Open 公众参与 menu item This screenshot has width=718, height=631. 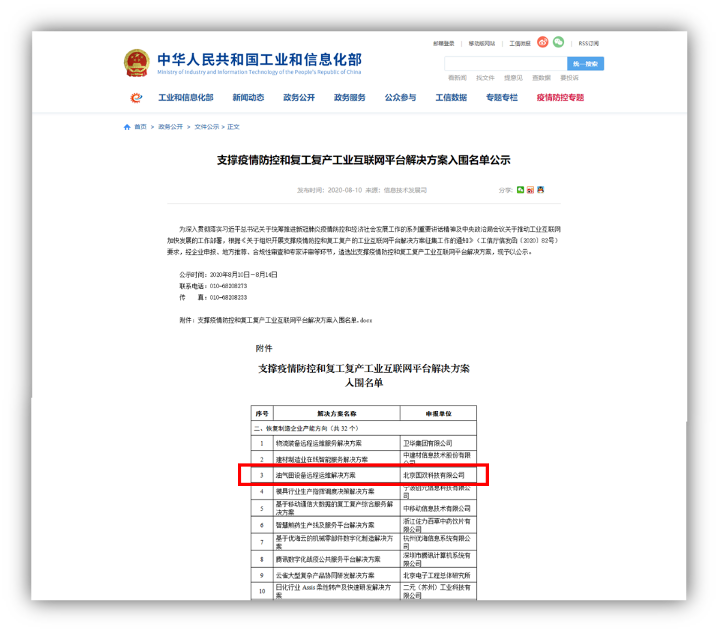click(400, 98)
